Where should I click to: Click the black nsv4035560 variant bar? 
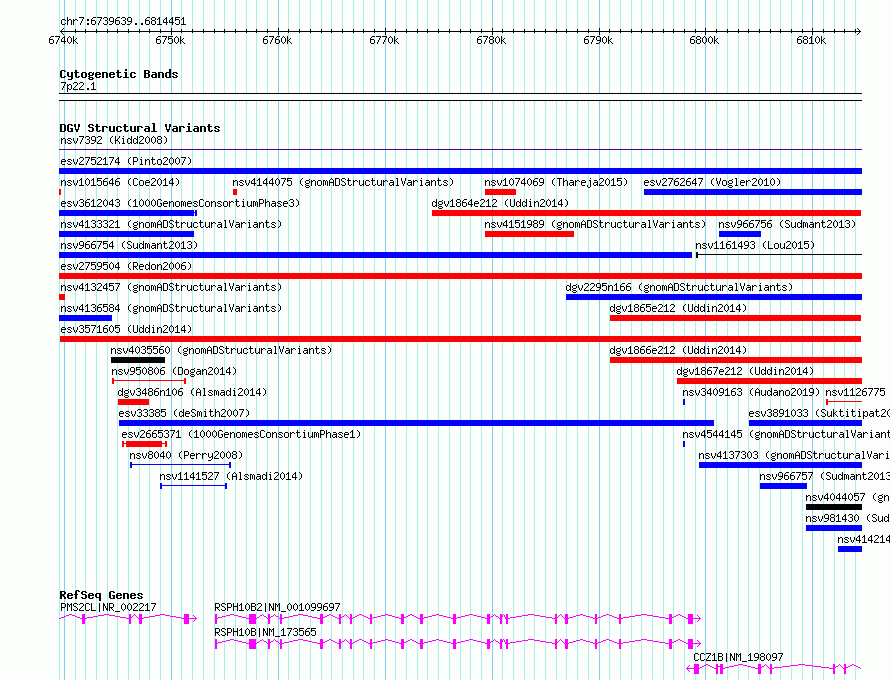[x=138, y=360]
